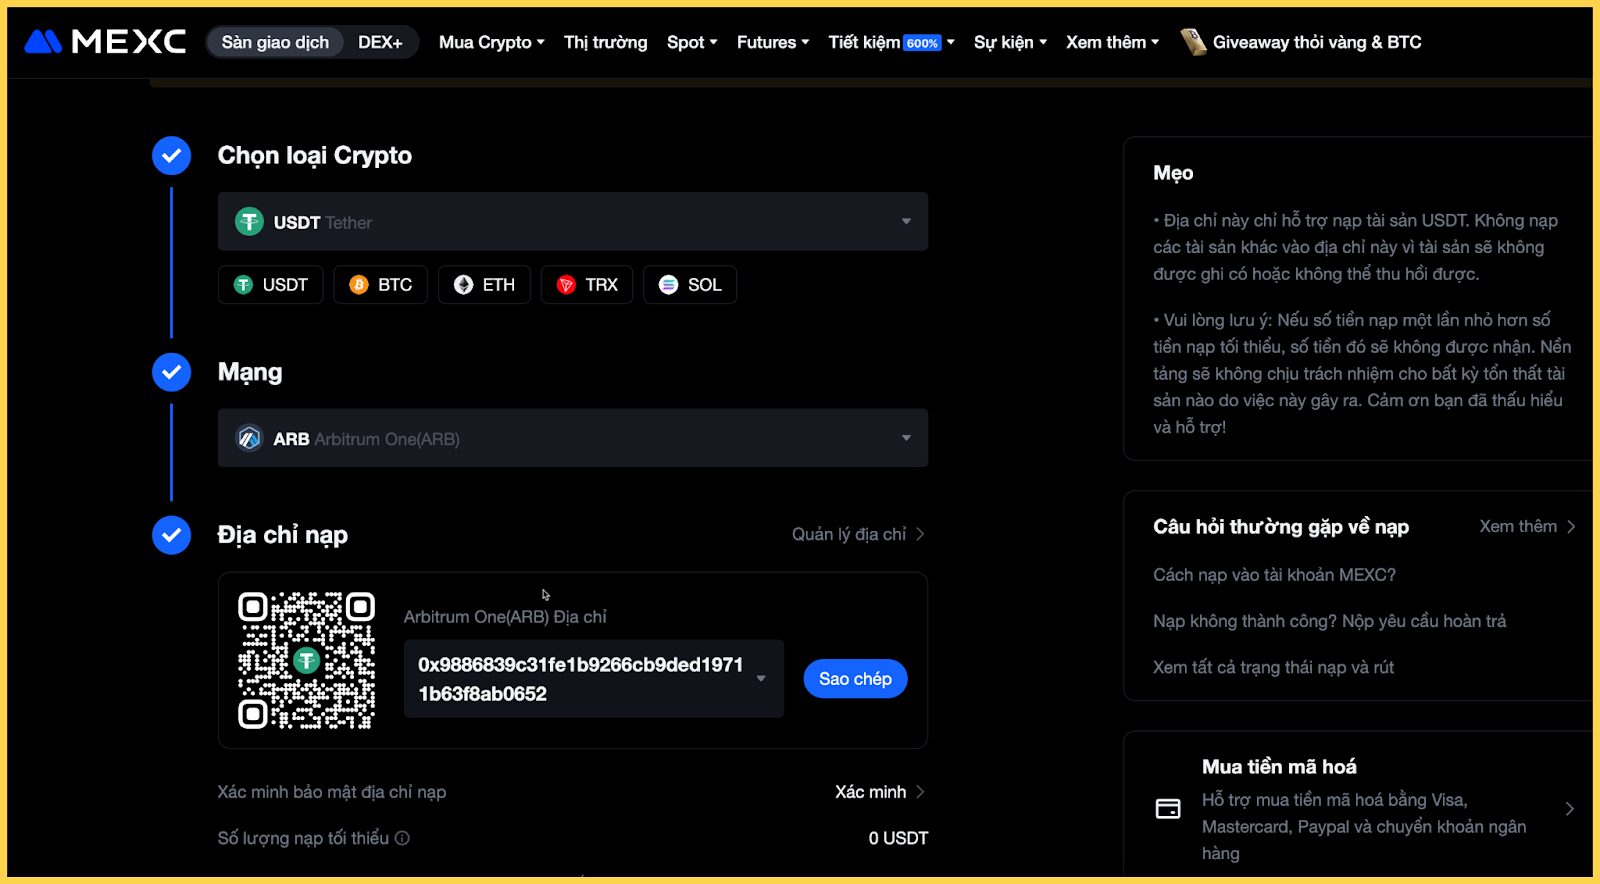Click the 0 USDT minimum deposit value
This screenshot has width=1600, height=884.
point(898,838)
